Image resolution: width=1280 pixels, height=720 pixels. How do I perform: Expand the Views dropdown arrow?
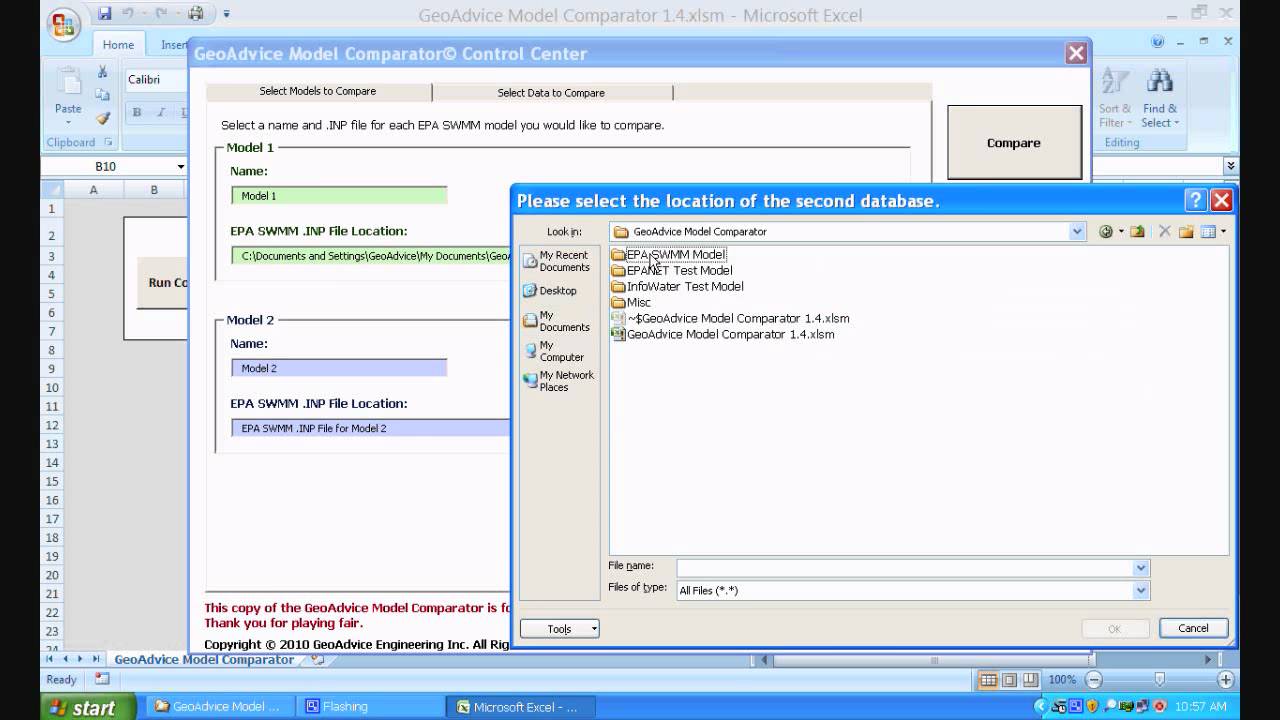click(x=1223, y=232)
